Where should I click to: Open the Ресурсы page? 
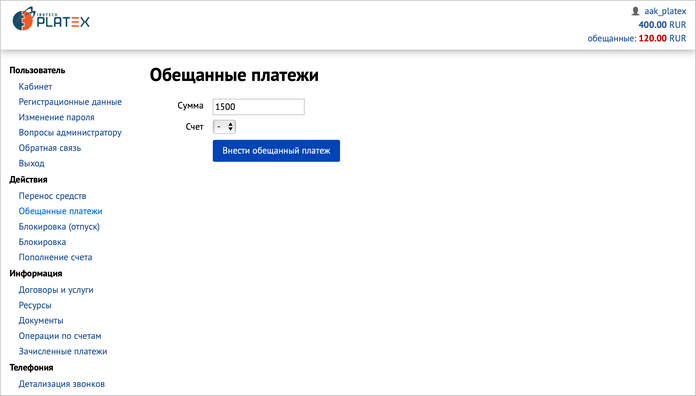35,305
